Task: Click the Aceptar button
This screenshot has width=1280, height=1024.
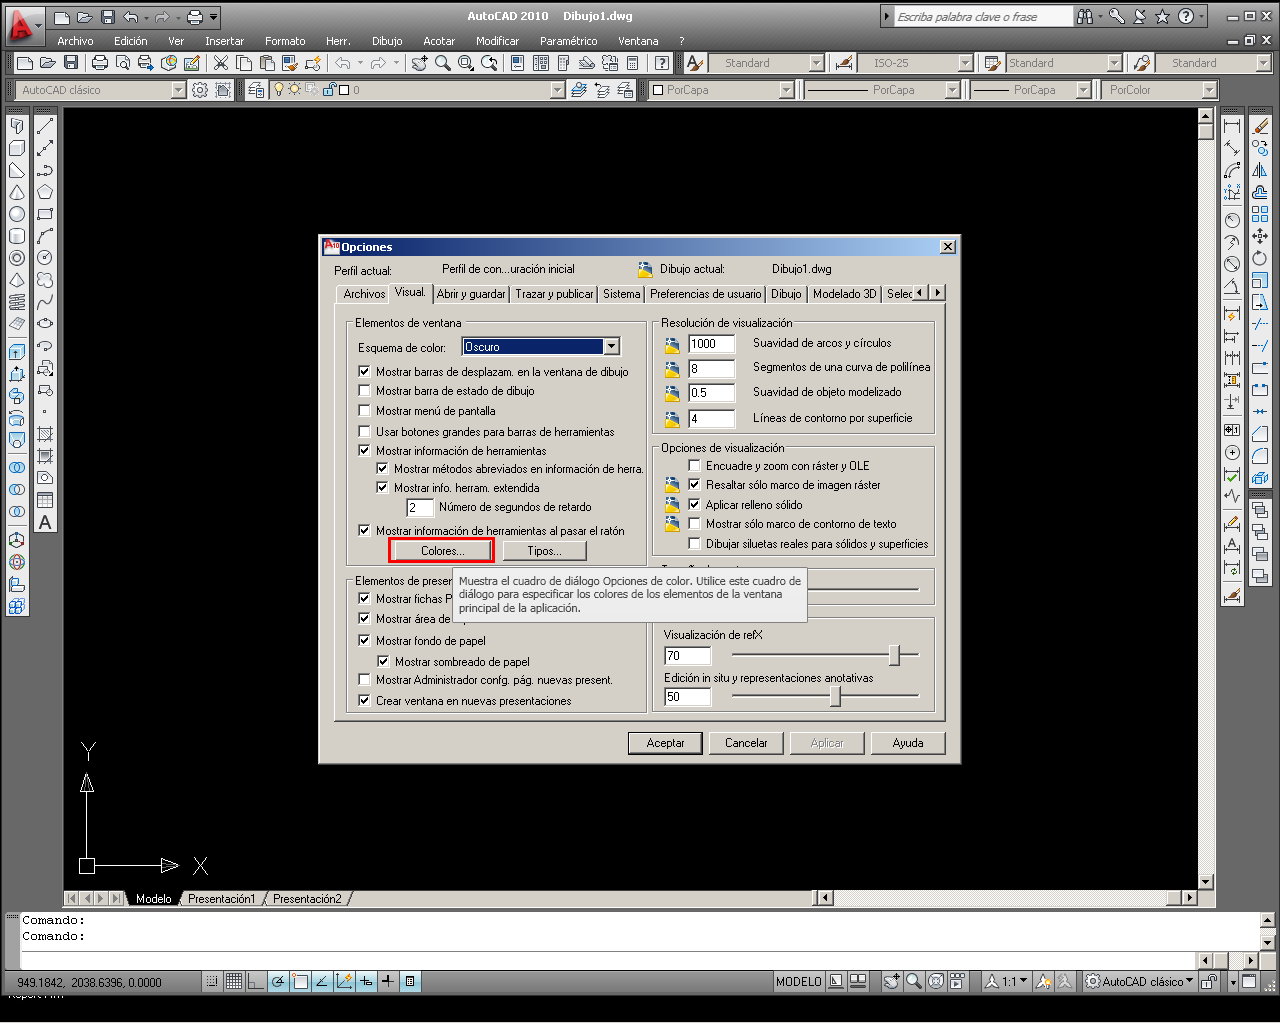Action: coord(665,743)
